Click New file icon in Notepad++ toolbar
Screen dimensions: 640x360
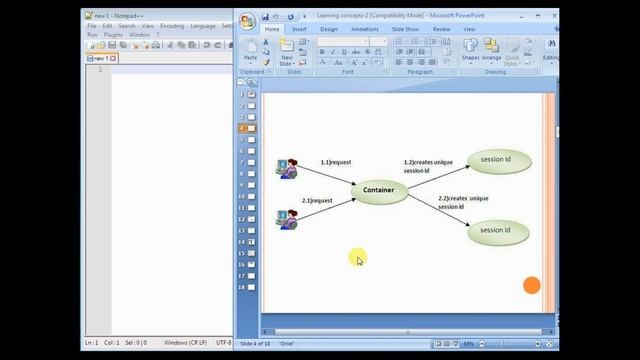pos(91,45)
